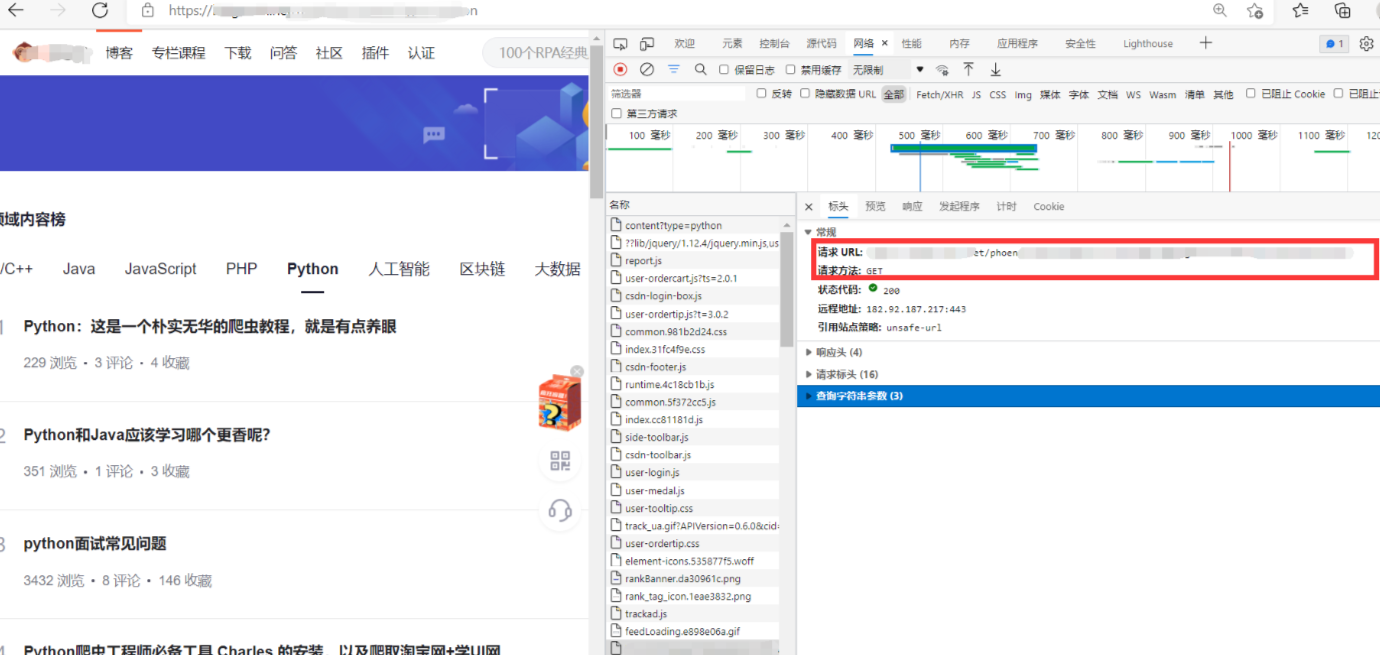Select the 全部 filter button
The image size is (1380, 655).
click(x=893, y=95)
